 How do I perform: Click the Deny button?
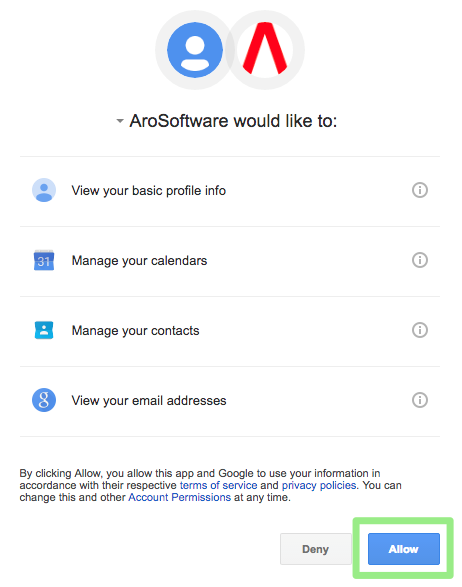point(316,549)
